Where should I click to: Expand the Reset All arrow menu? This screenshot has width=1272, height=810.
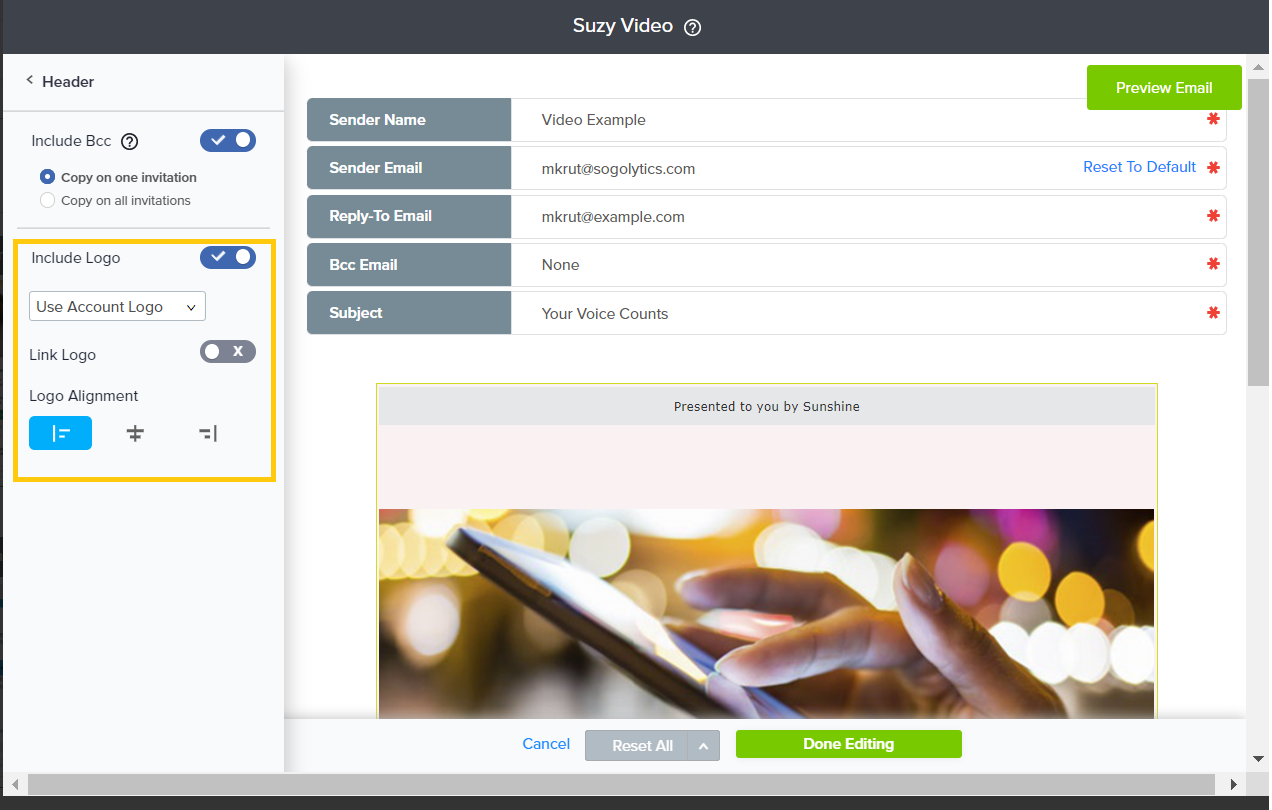tap(704, 745)
